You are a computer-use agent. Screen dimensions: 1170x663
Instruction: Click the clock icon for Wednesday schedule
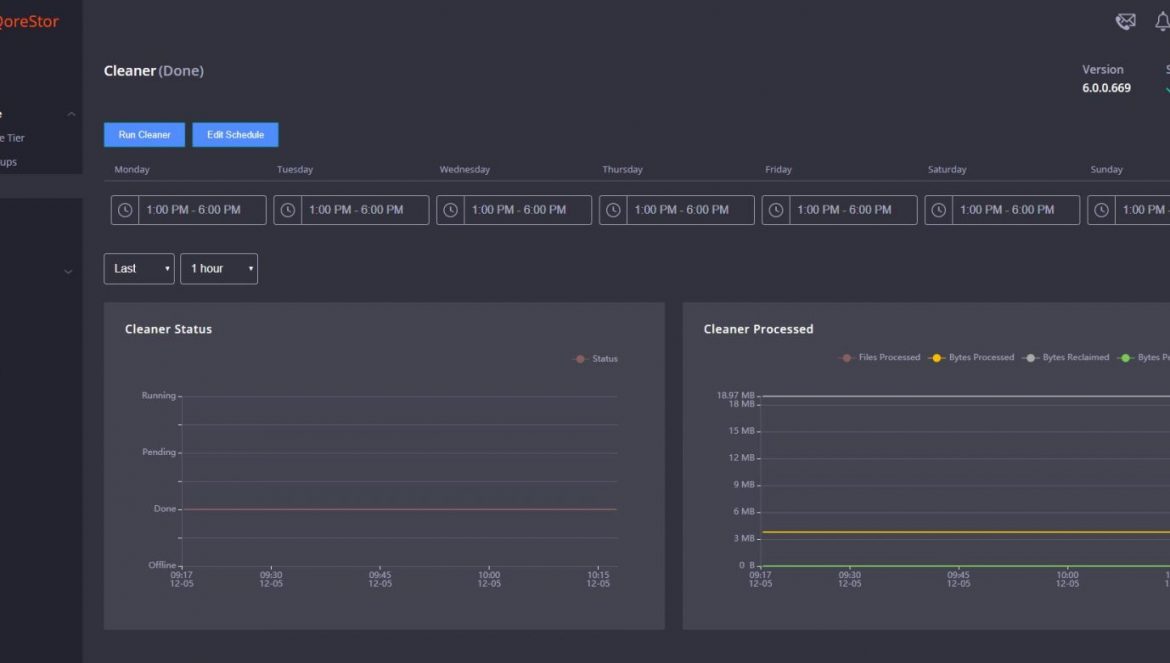[451, 210]
